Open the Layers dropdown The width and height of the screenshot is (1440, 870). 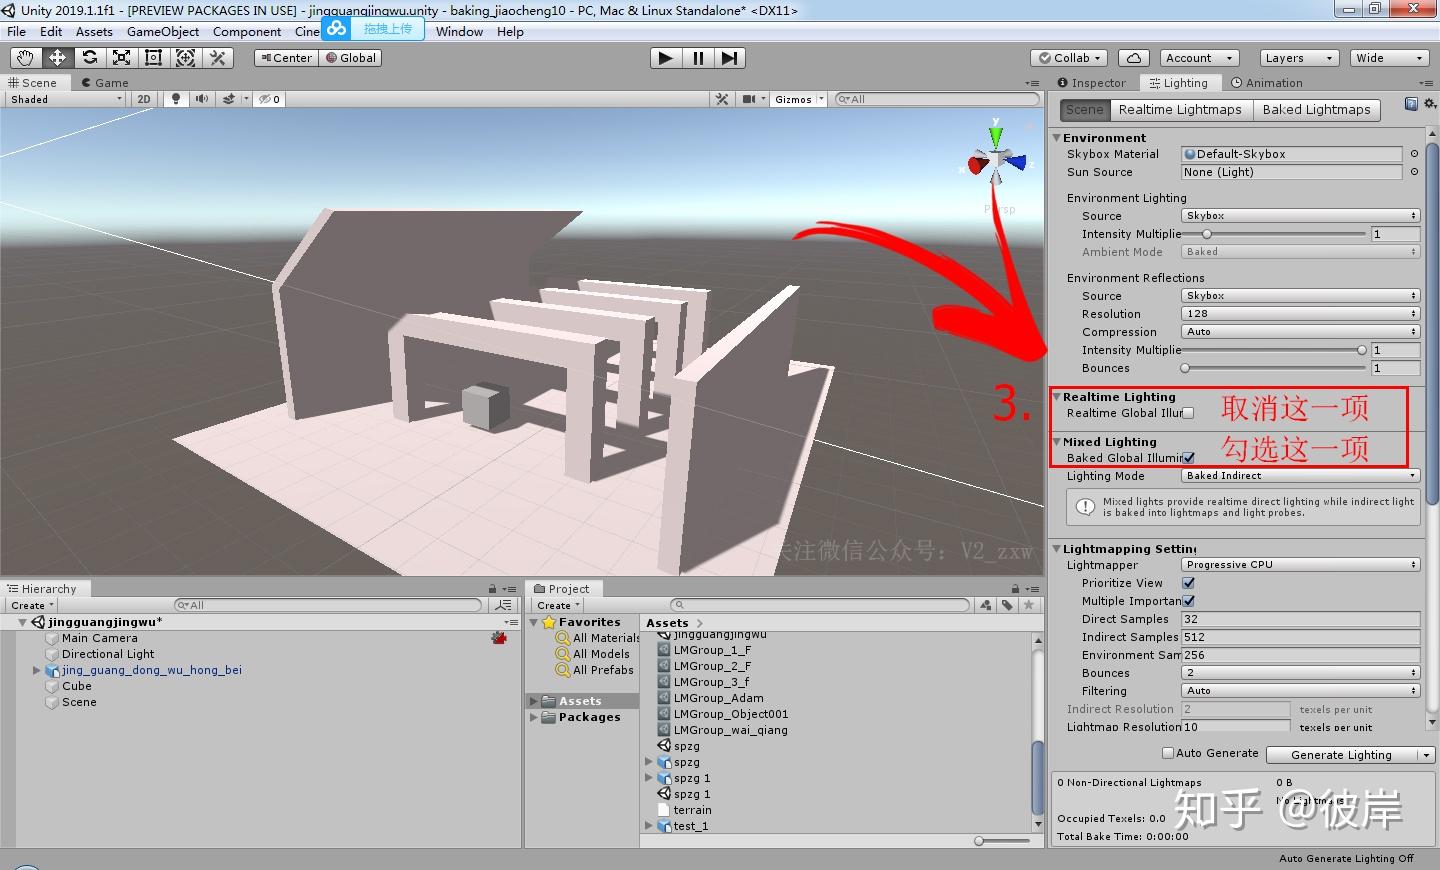(x=1298, y=58)
